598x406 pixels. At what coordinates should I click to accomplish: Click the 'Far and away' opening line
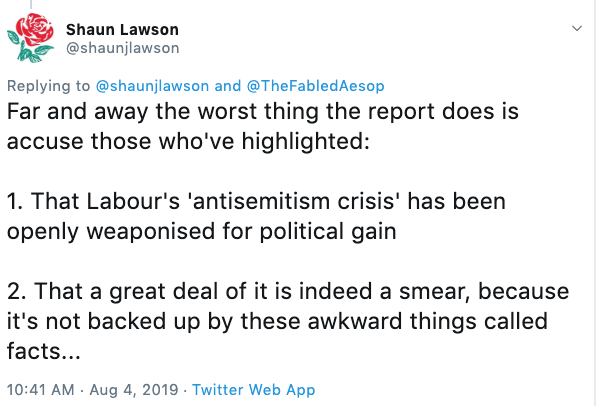pyautogui.click(x=263, y=112)
